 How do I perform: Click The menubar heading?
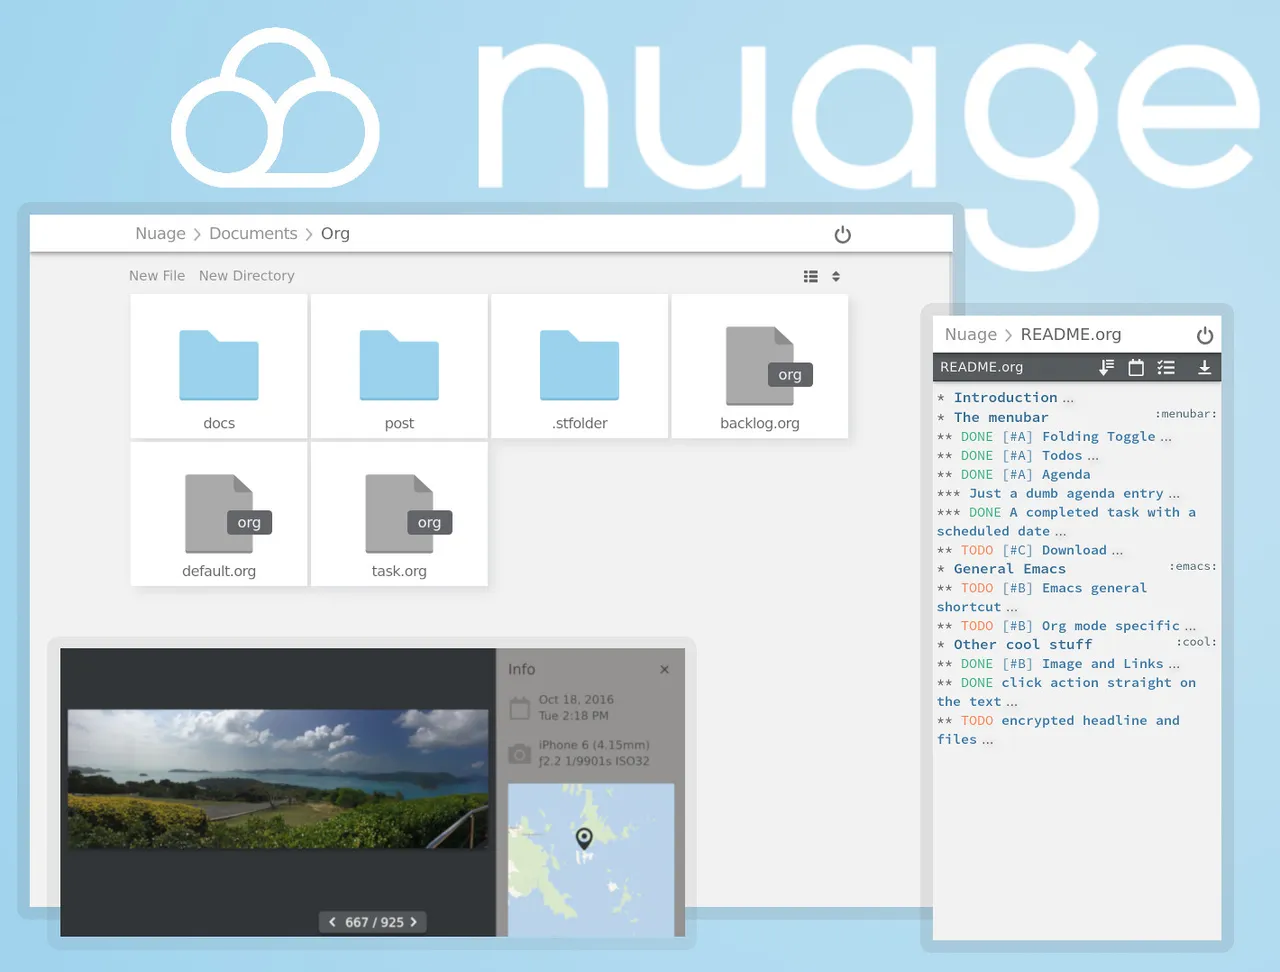click(1001, 417)
